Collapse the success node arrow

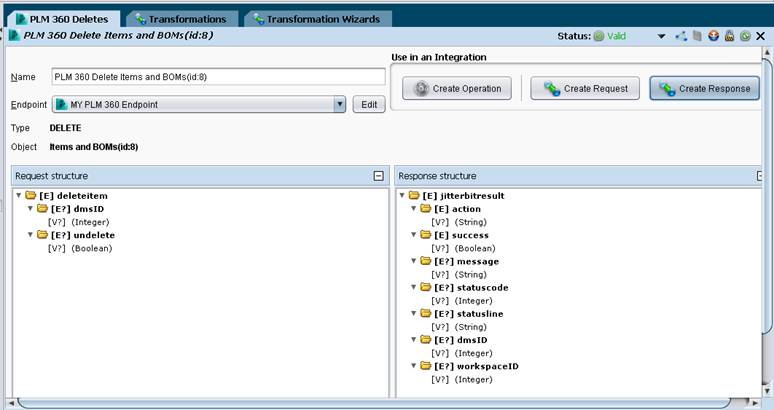point(414,235)
